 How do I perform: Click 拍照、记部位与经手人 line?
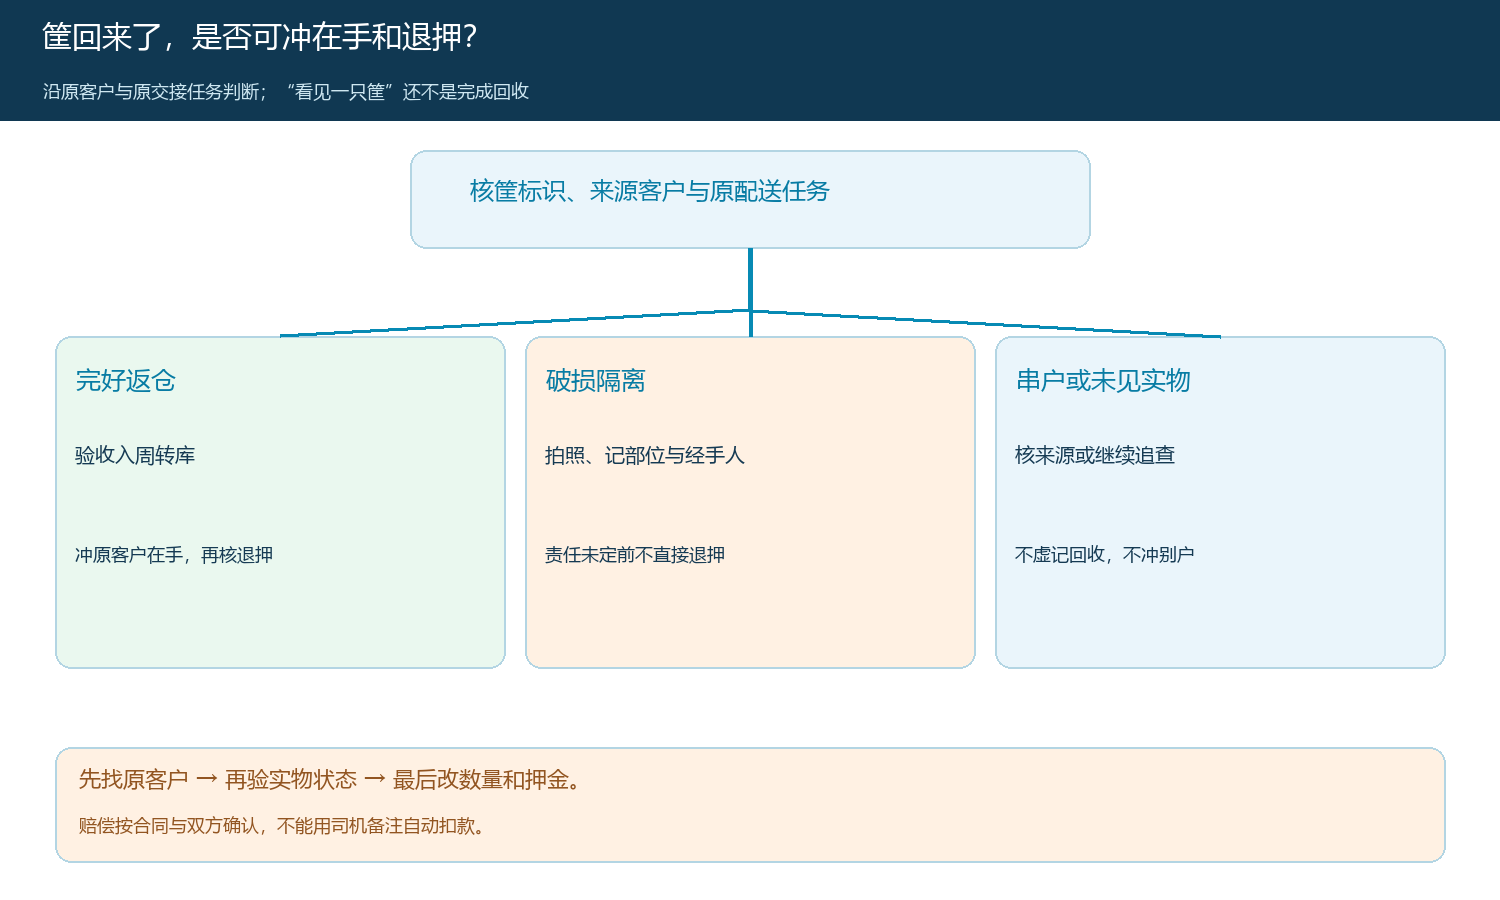pos(645,456)
